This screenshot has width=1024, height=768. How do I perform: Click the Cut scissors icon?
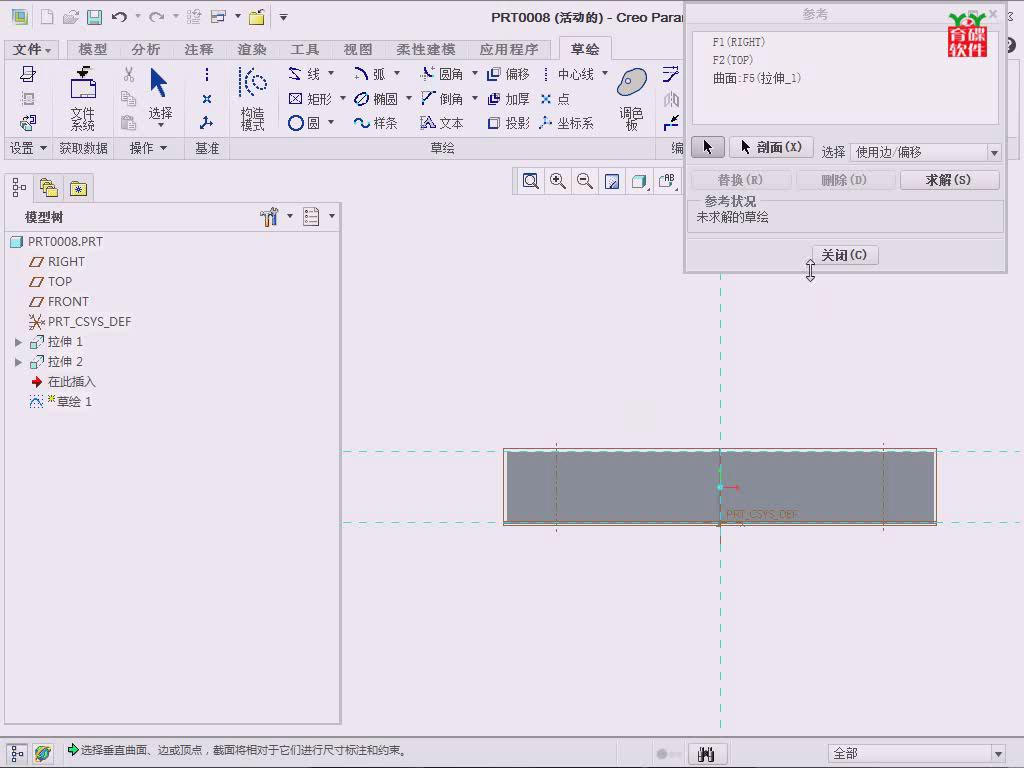[129, 74]
